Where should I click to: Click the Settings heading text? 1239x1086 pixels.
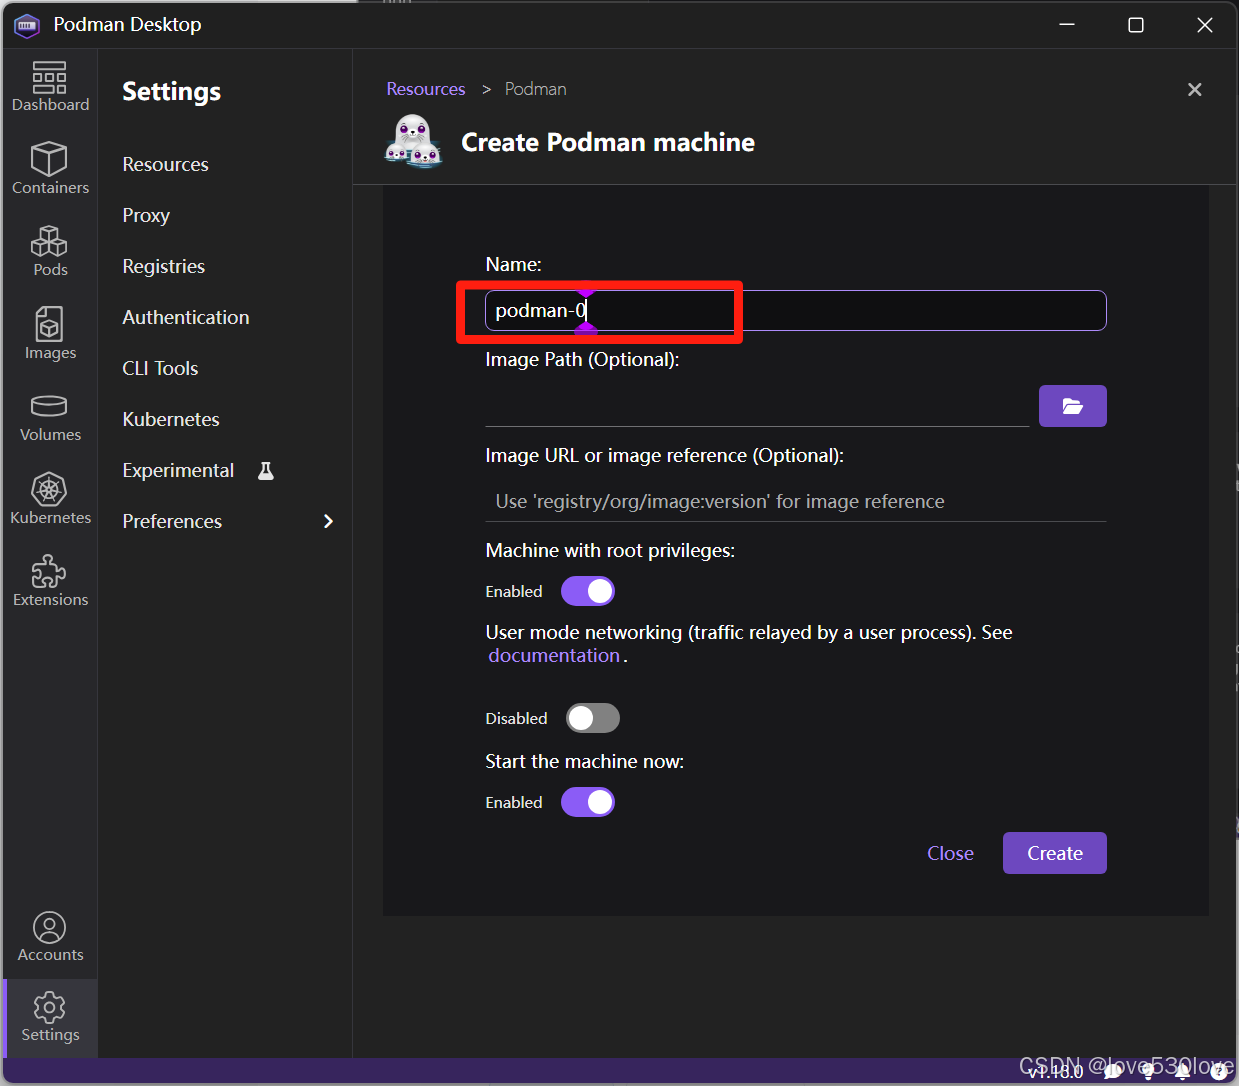[x=172, y=91]
